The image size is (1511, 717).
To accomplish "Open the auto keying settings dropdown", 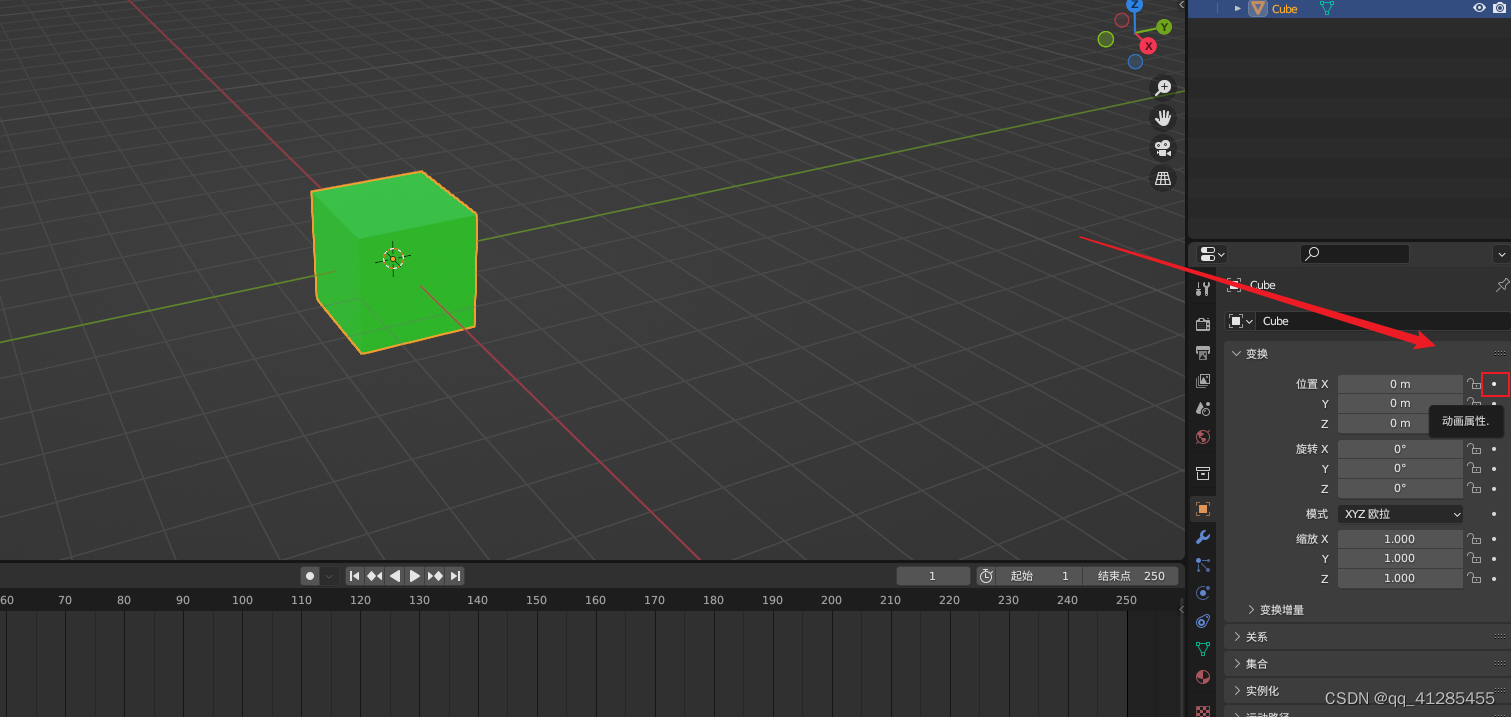I will [x=329, y=576].
